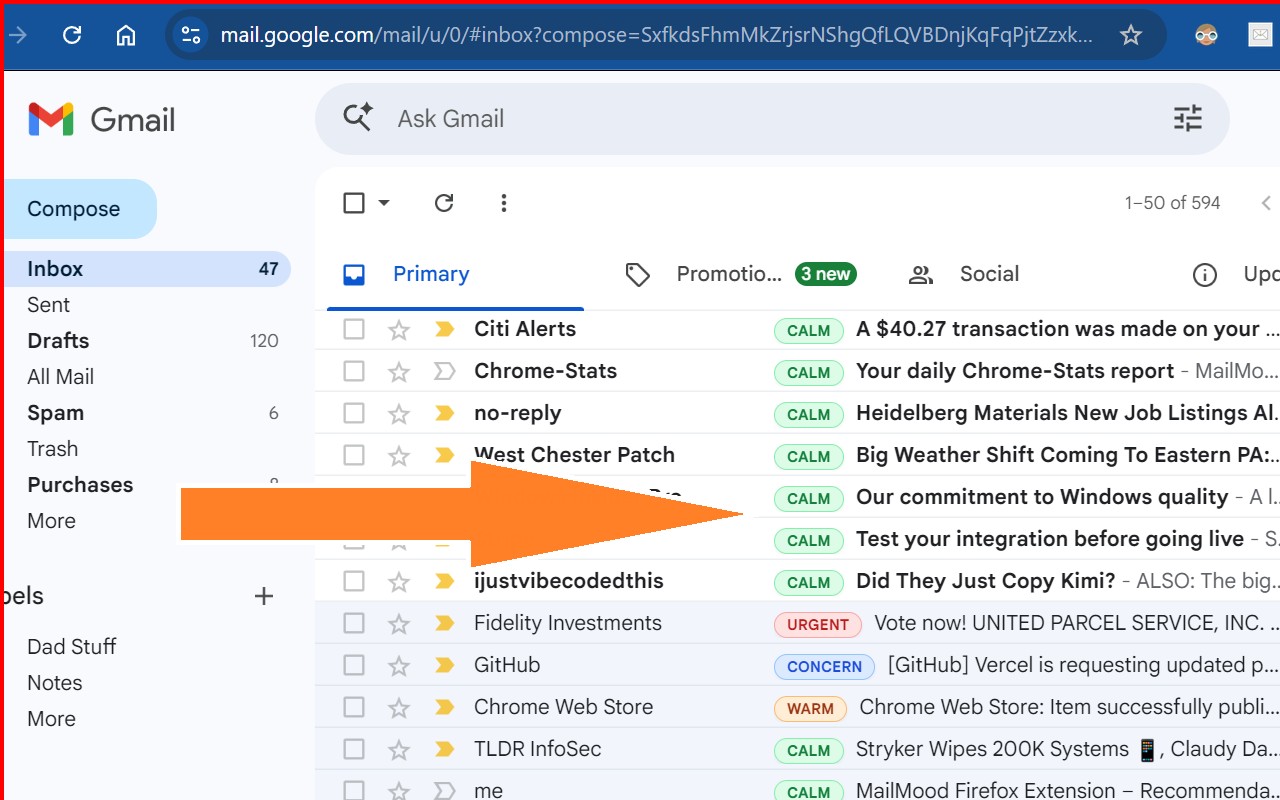This screenshot has width=1280, height=800.
Task: Select the no-reply email checkbox
Action: [354, 413]
